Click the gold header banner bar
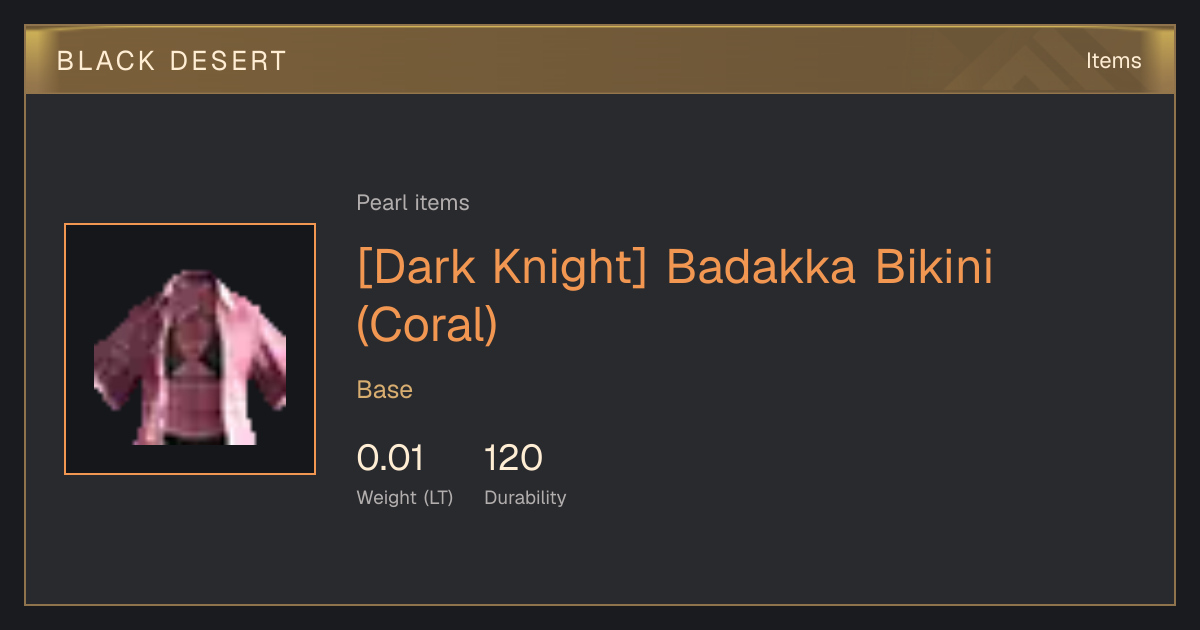 (600, 61)
